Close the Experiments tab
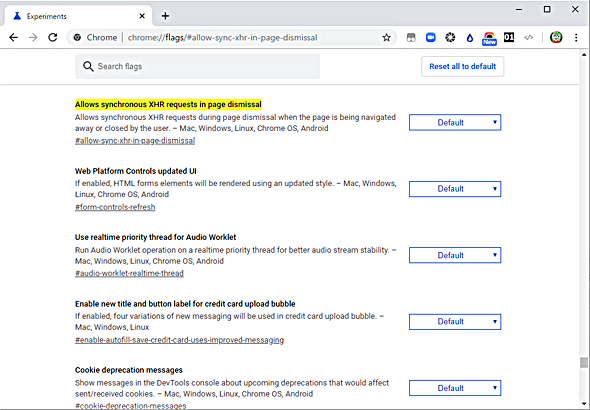This screenshot has width=590, height=410. [x=142, y=16]
